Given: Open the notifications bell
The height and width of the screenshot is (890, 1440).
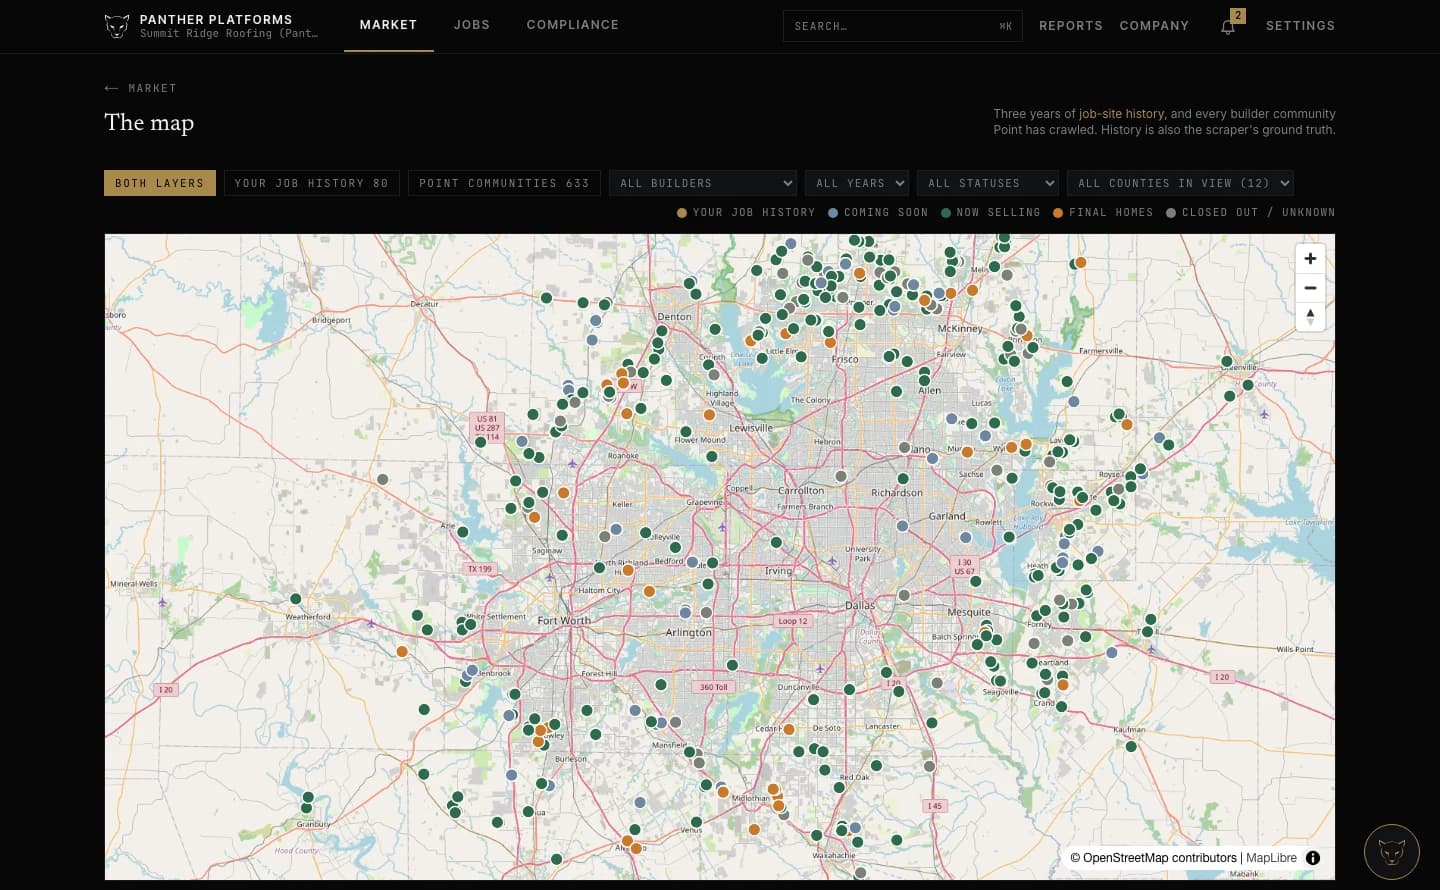Looking at the screenshot, I should coord(1228,26).
